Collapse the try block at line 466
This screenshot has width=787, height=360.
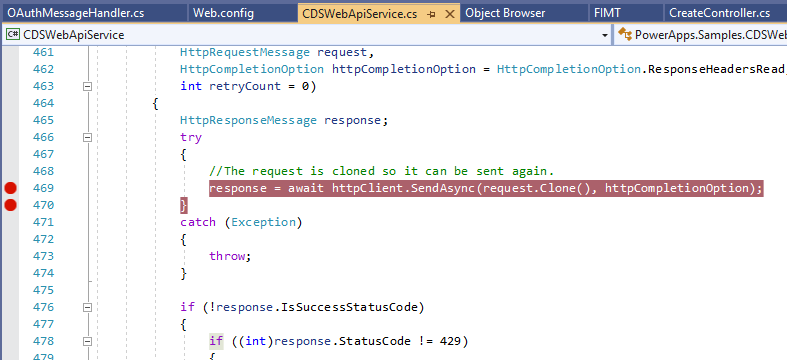pos(87,137)
